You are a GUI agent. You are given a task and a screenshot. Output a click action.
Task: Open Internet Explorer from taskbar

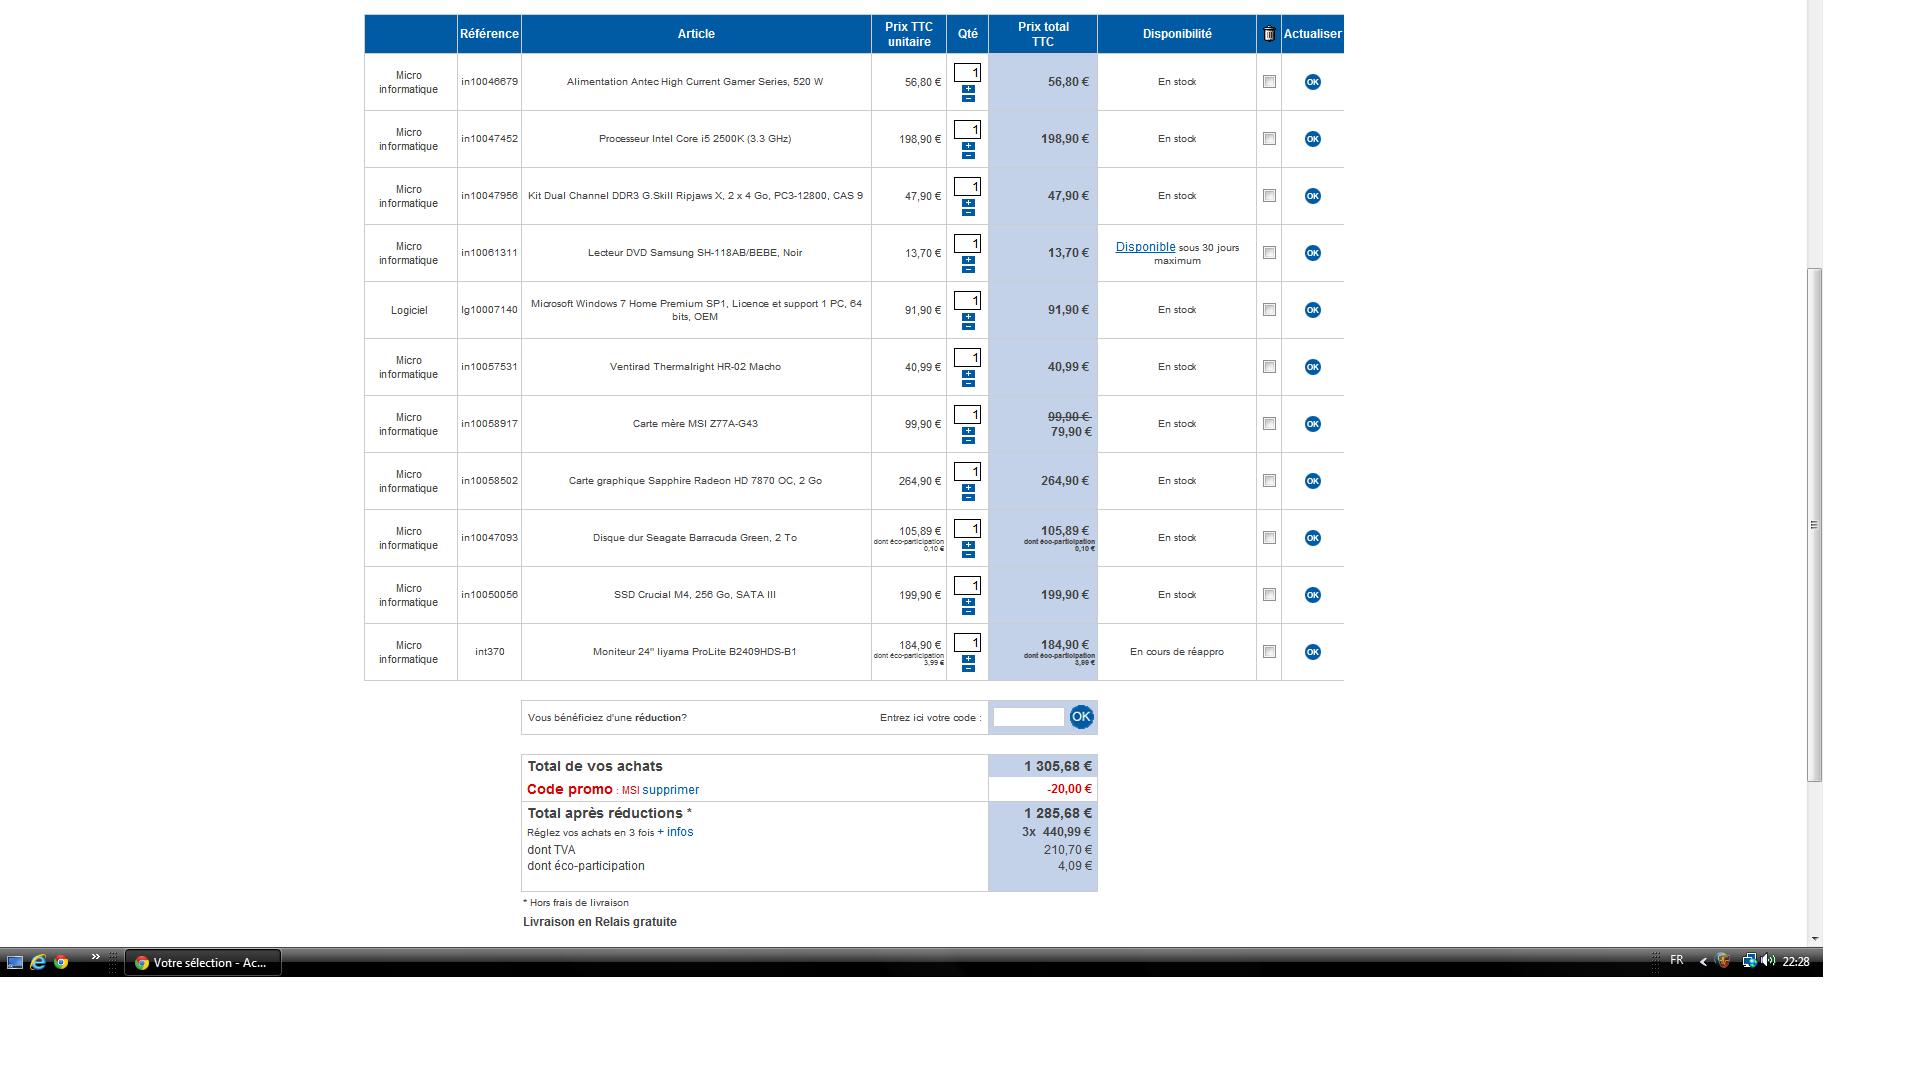tap(38, 962)
